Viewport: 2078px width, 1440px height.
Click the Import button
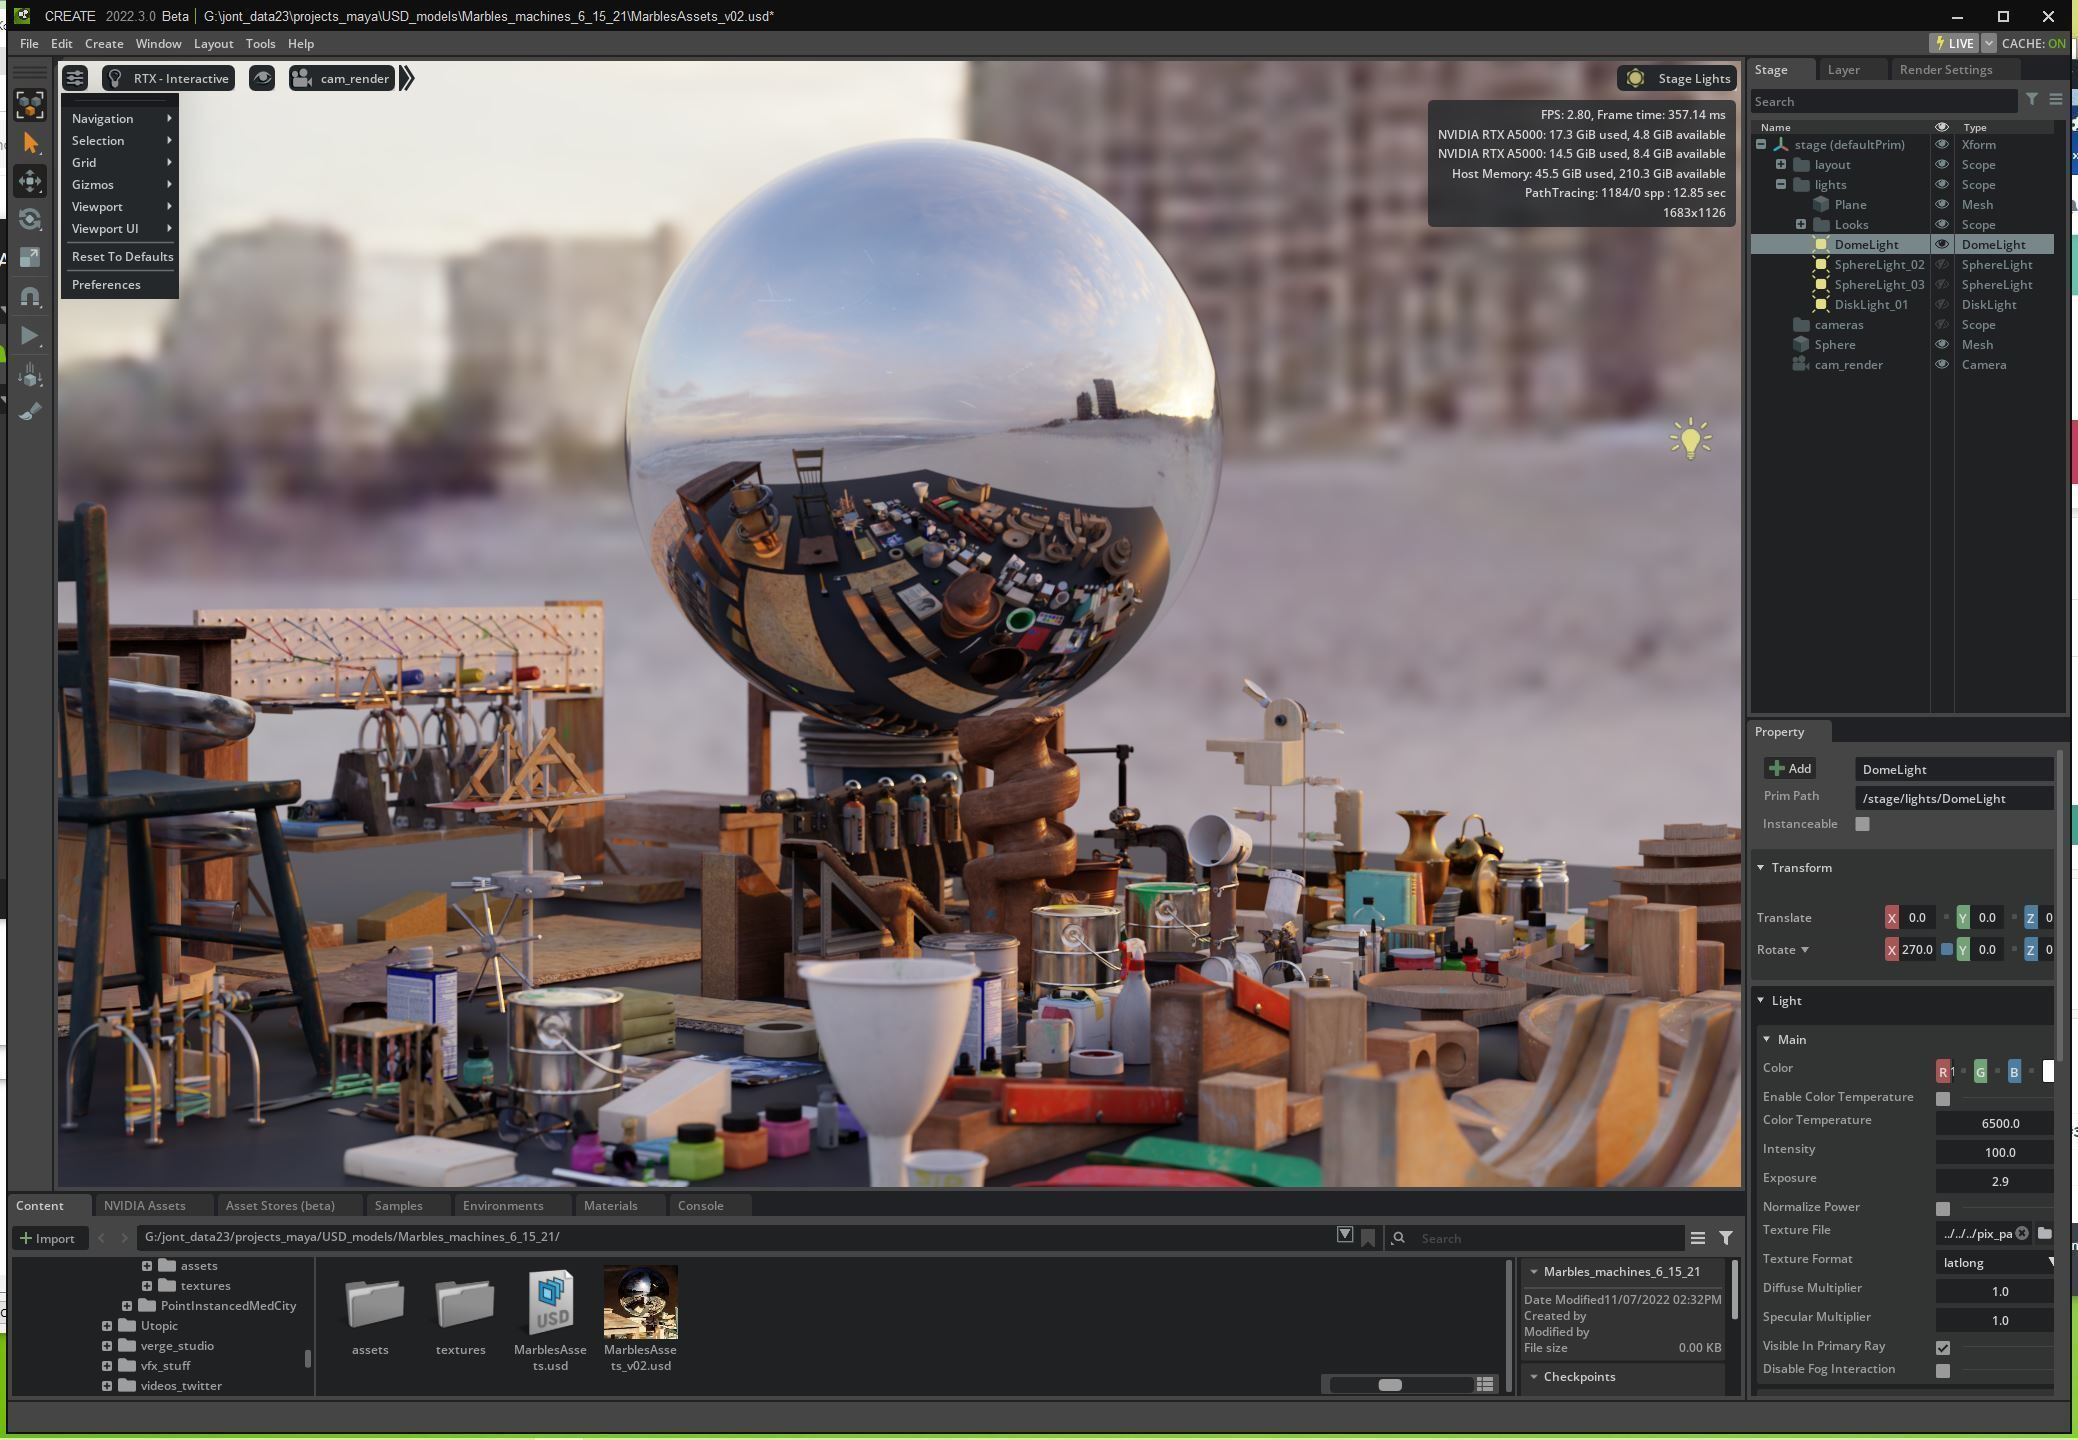coord(48,1238)
